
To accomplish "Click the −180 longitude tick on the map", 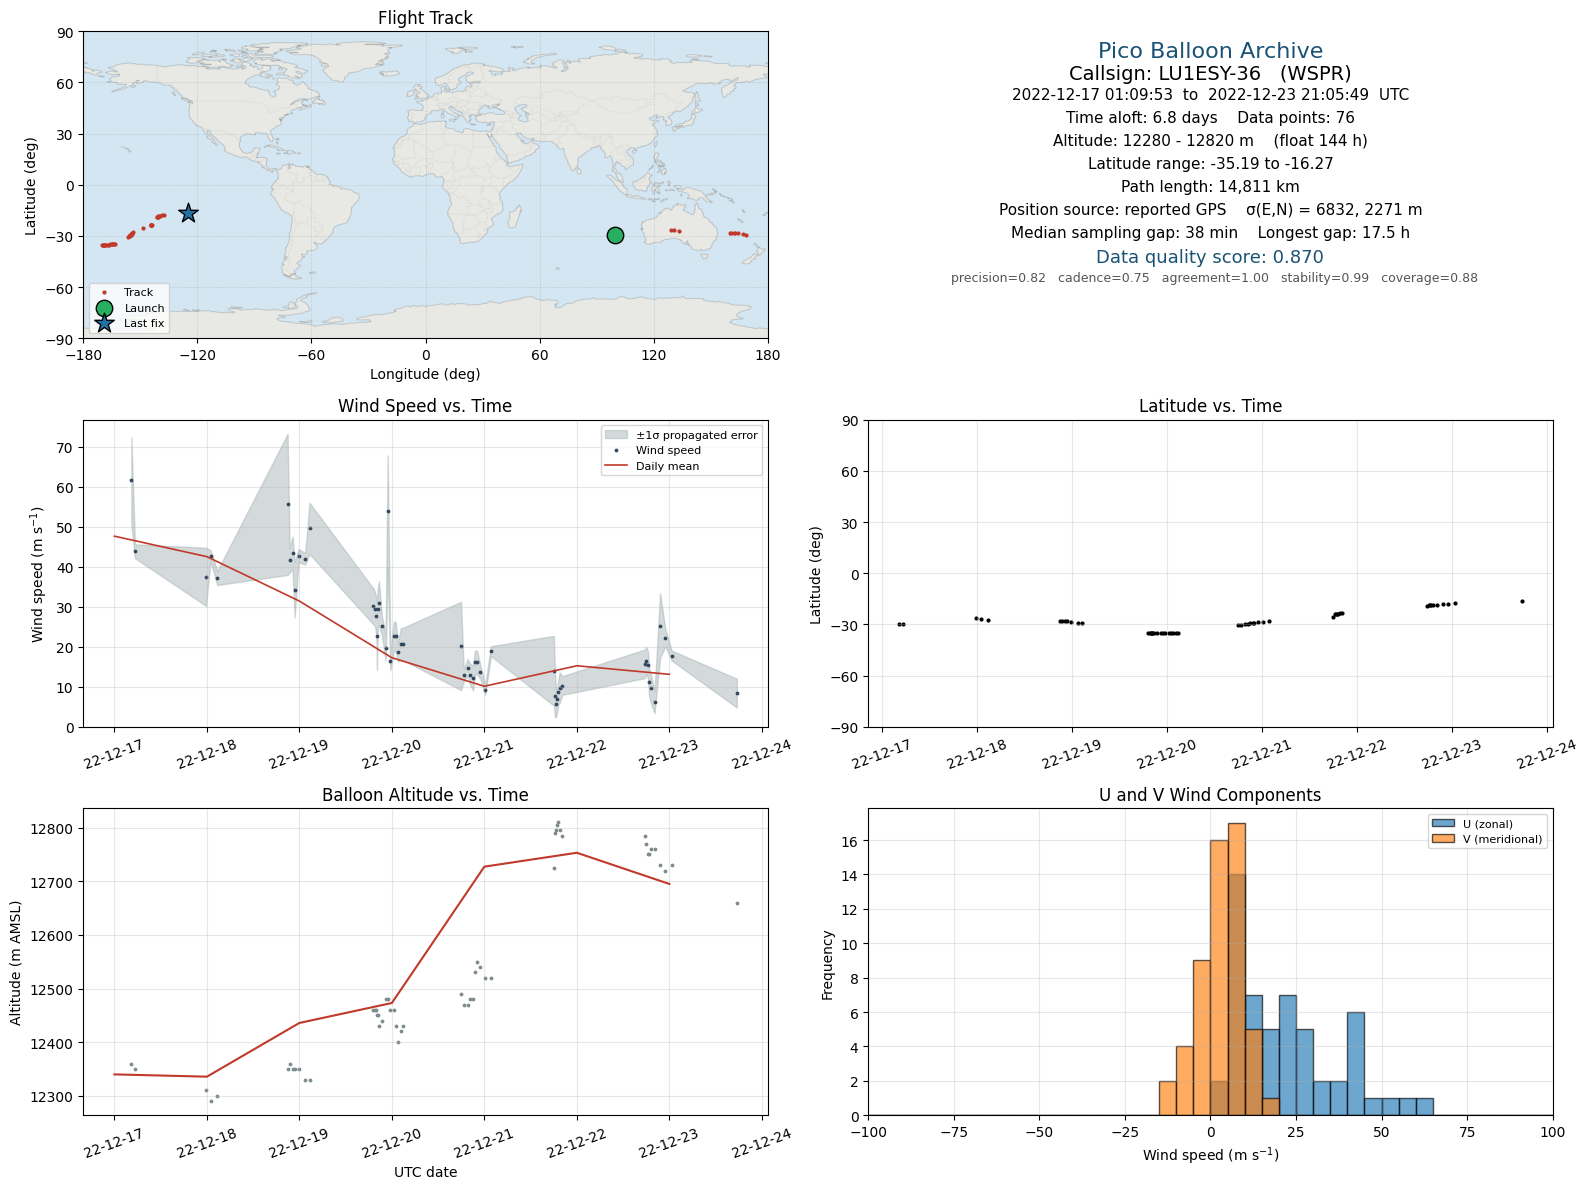I will pyautogui.click(x=83, y=355).
